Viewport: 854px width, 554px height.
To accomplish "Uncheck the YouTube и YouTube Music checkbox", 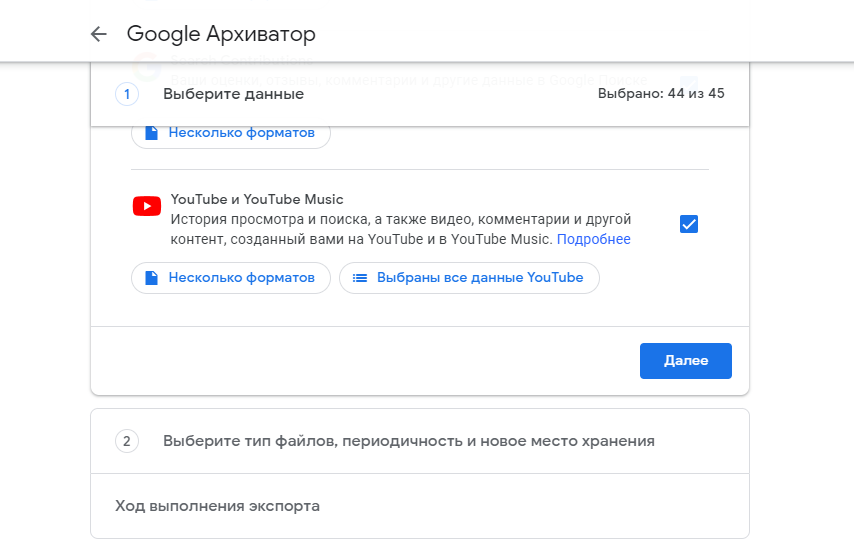I will point(689,224).
